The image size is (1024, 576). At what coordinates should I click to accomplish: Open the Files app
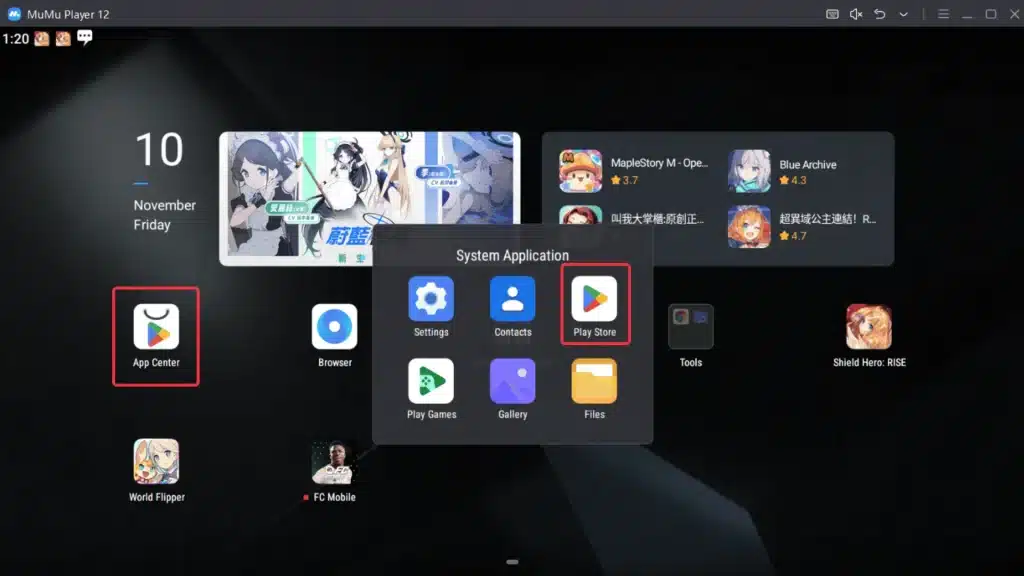point(594,381)
